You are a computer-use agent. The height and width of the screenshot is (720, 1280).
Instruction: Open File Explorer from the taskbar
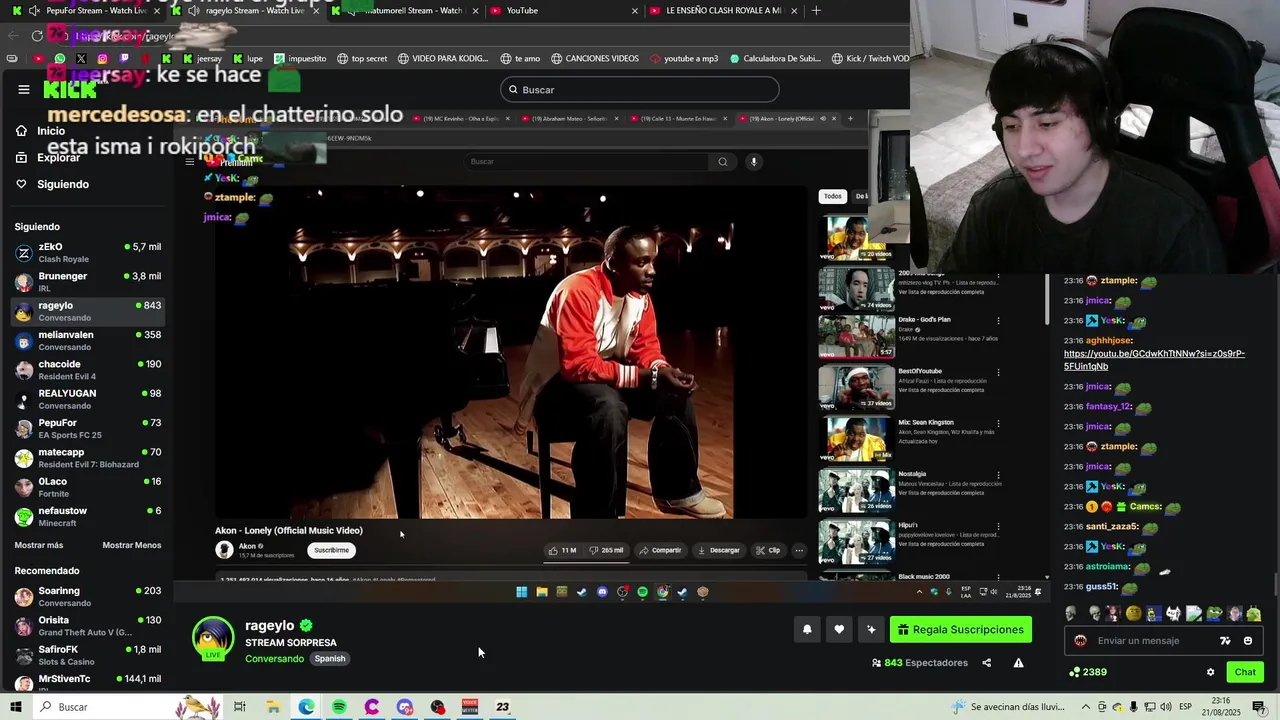[273, 707]
